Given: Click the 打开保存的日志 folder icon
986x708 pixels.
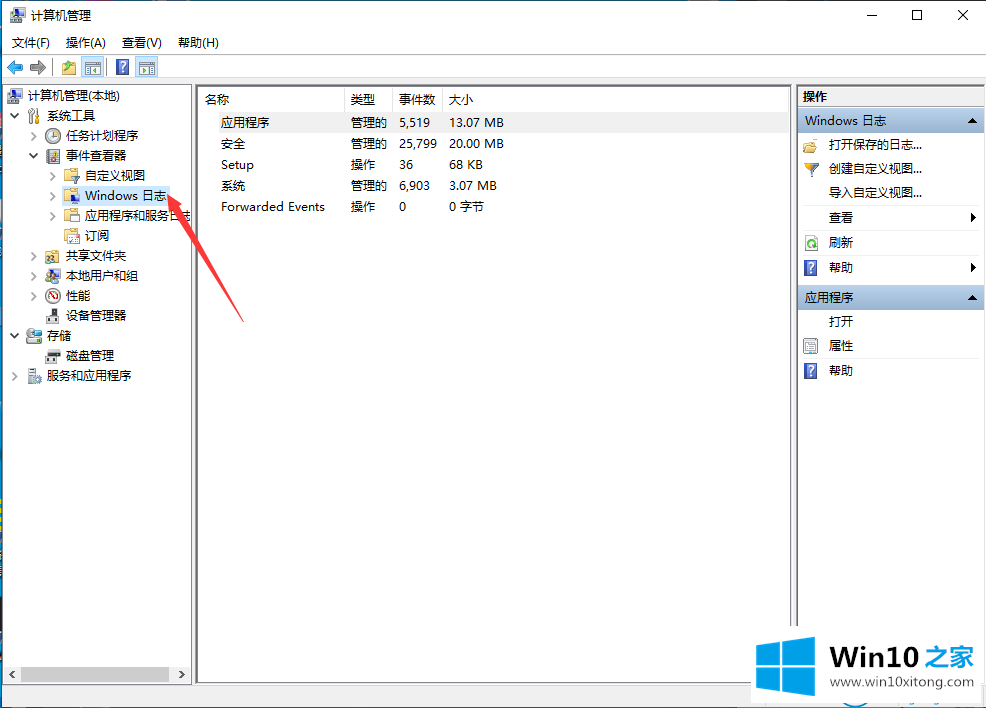Looking at the screenshot, I should point(811,146).
